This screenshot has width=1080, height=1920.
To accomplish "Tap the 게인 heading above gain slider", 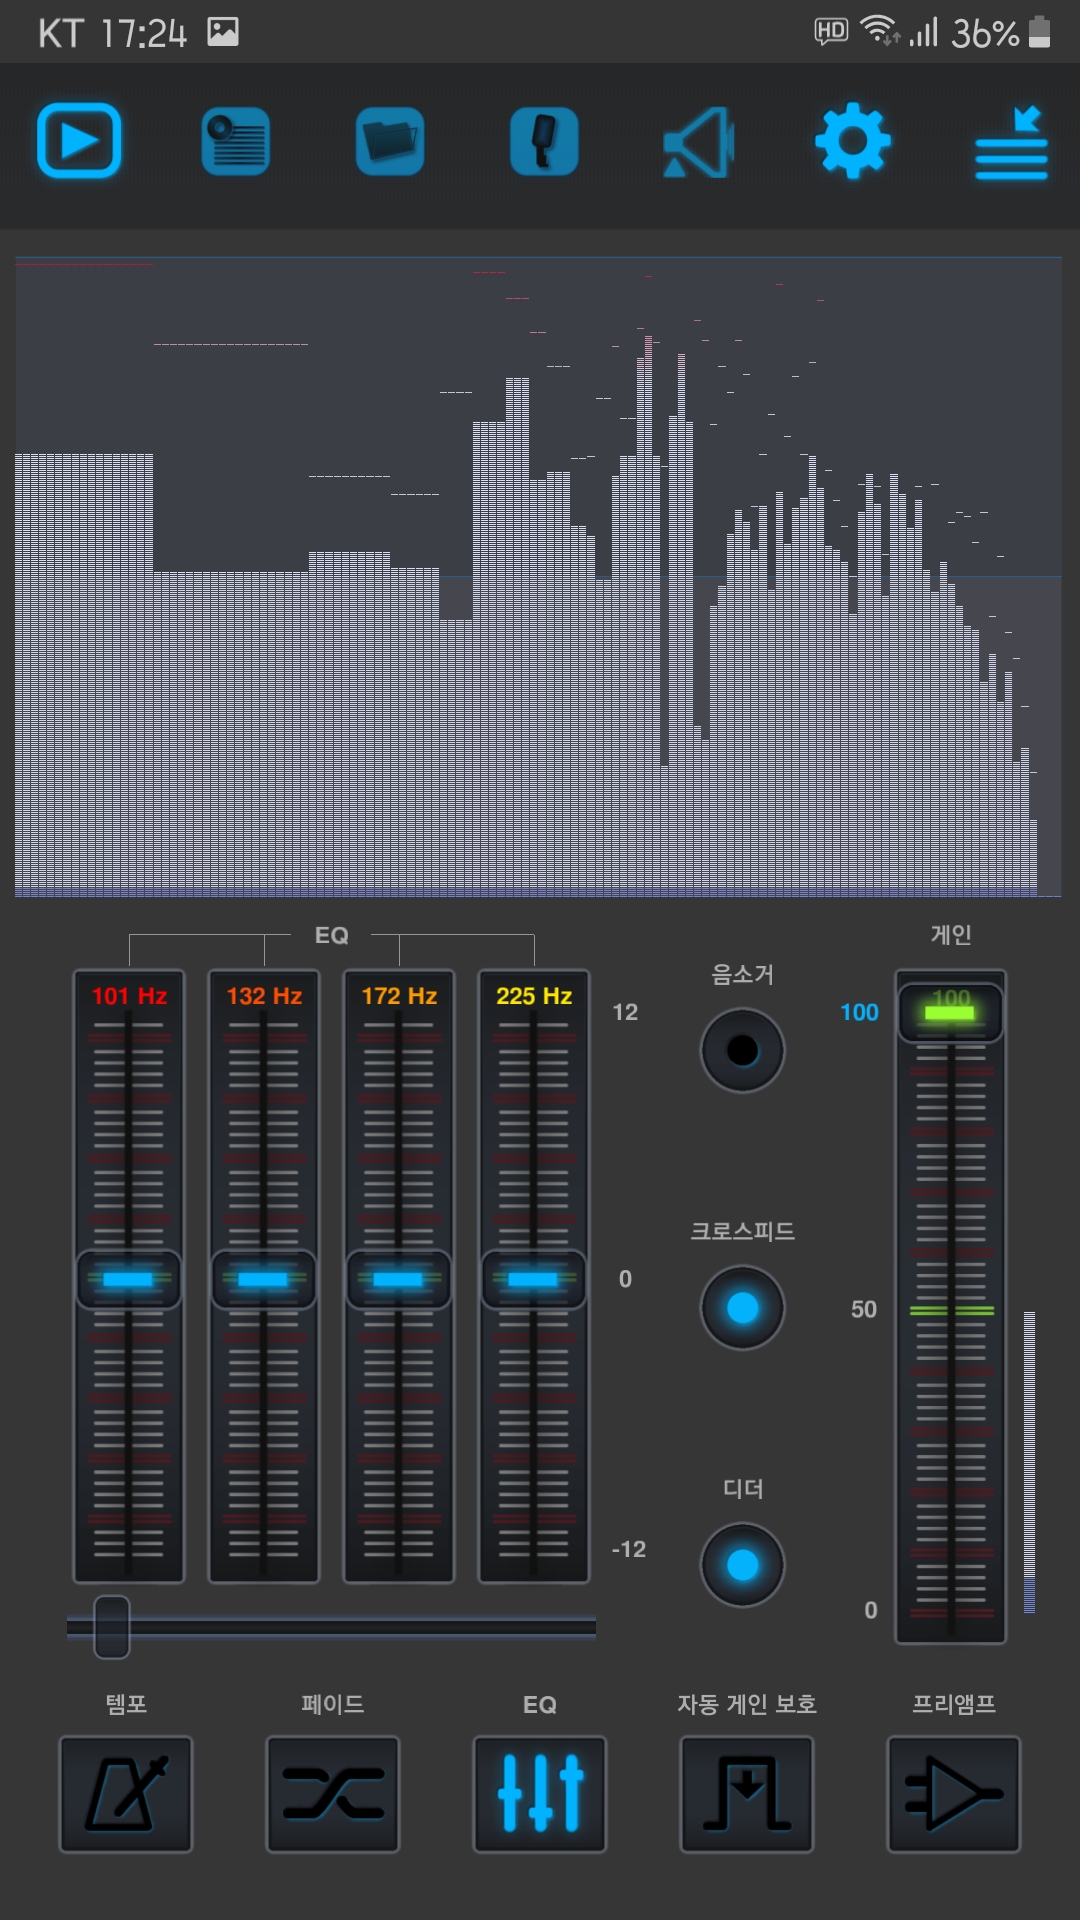I will point(951,934).
